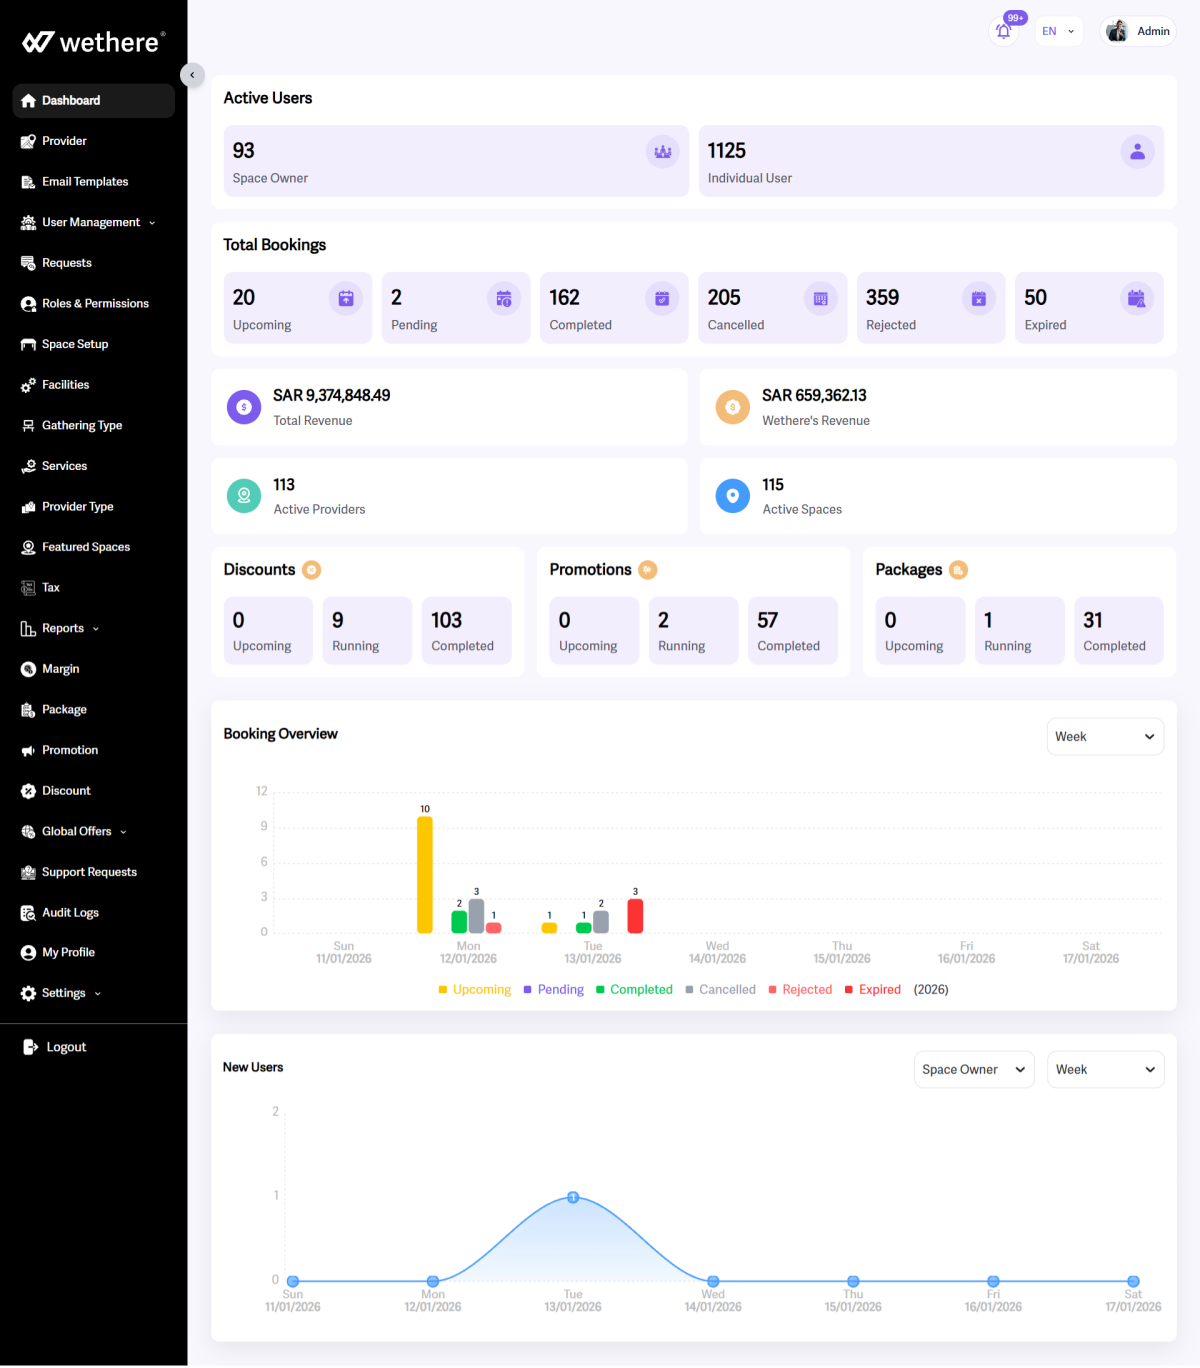Screen dimensions: 1200x1368
Task: Open Email Templates in the sidebar
Action: [85, 182]
